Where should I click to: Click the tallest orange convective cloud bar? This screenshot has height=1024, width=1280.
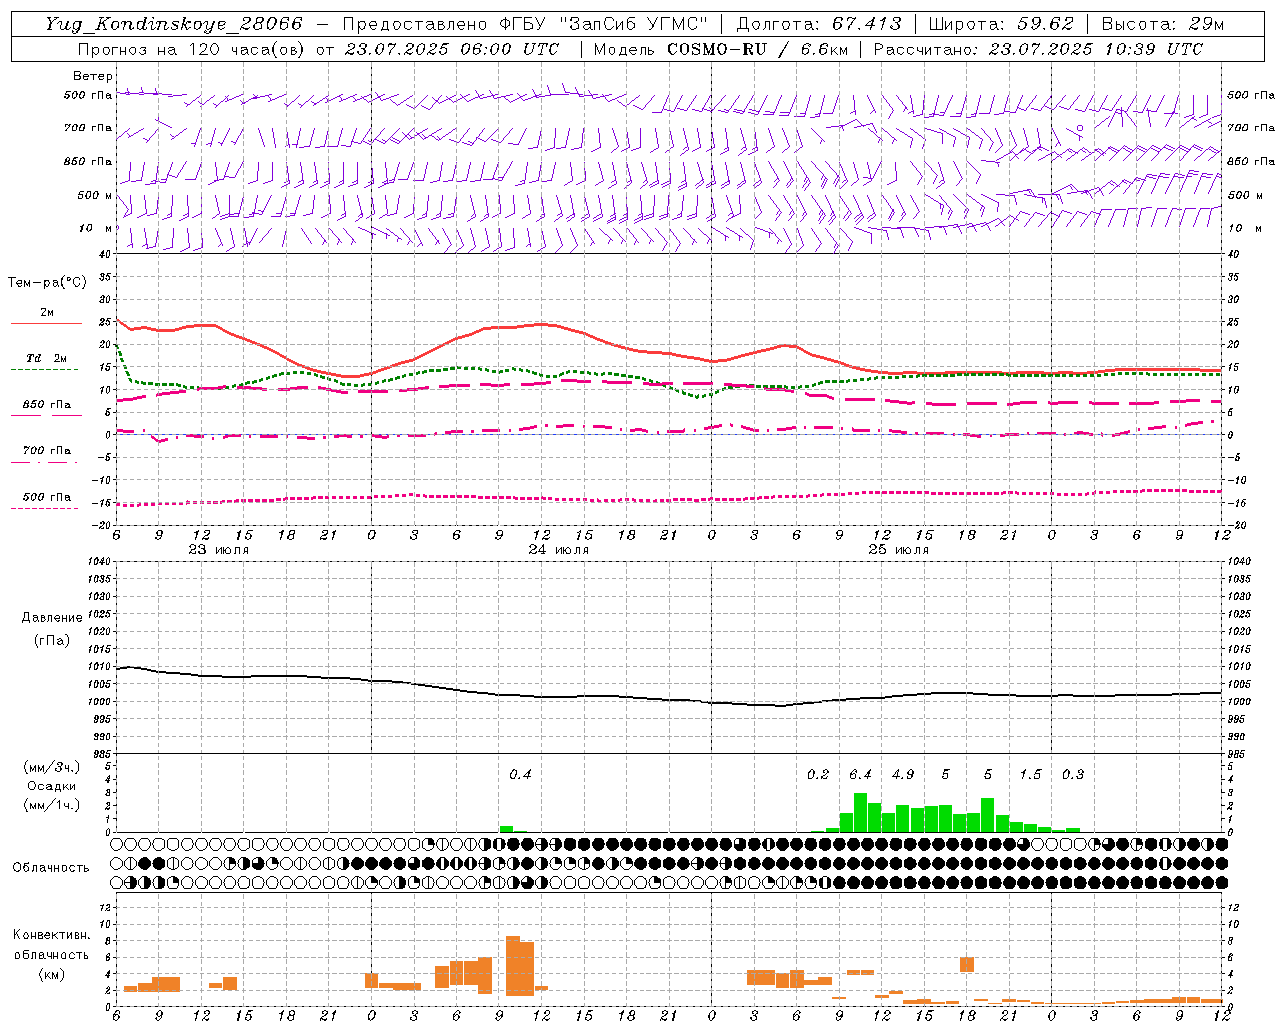(513, 965)
